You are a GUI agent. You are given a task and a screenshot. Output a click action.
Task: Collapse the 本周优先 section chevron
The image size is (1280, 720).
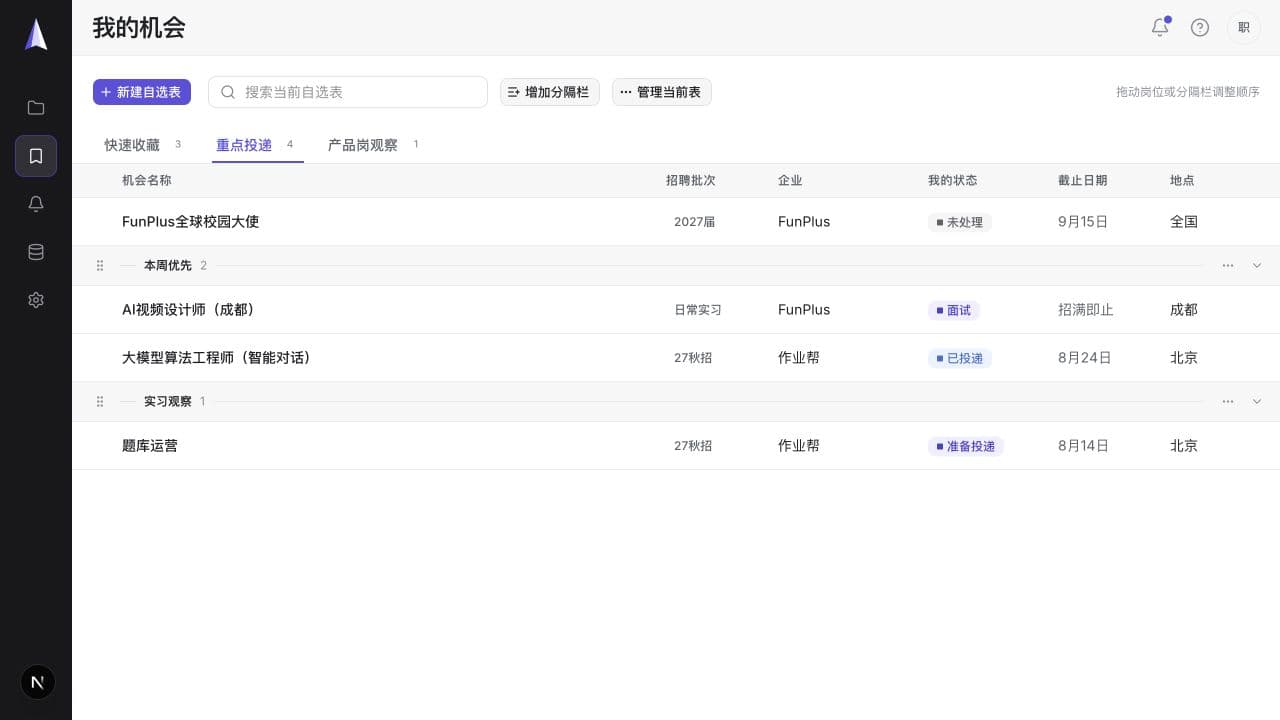pos(1257,266)
